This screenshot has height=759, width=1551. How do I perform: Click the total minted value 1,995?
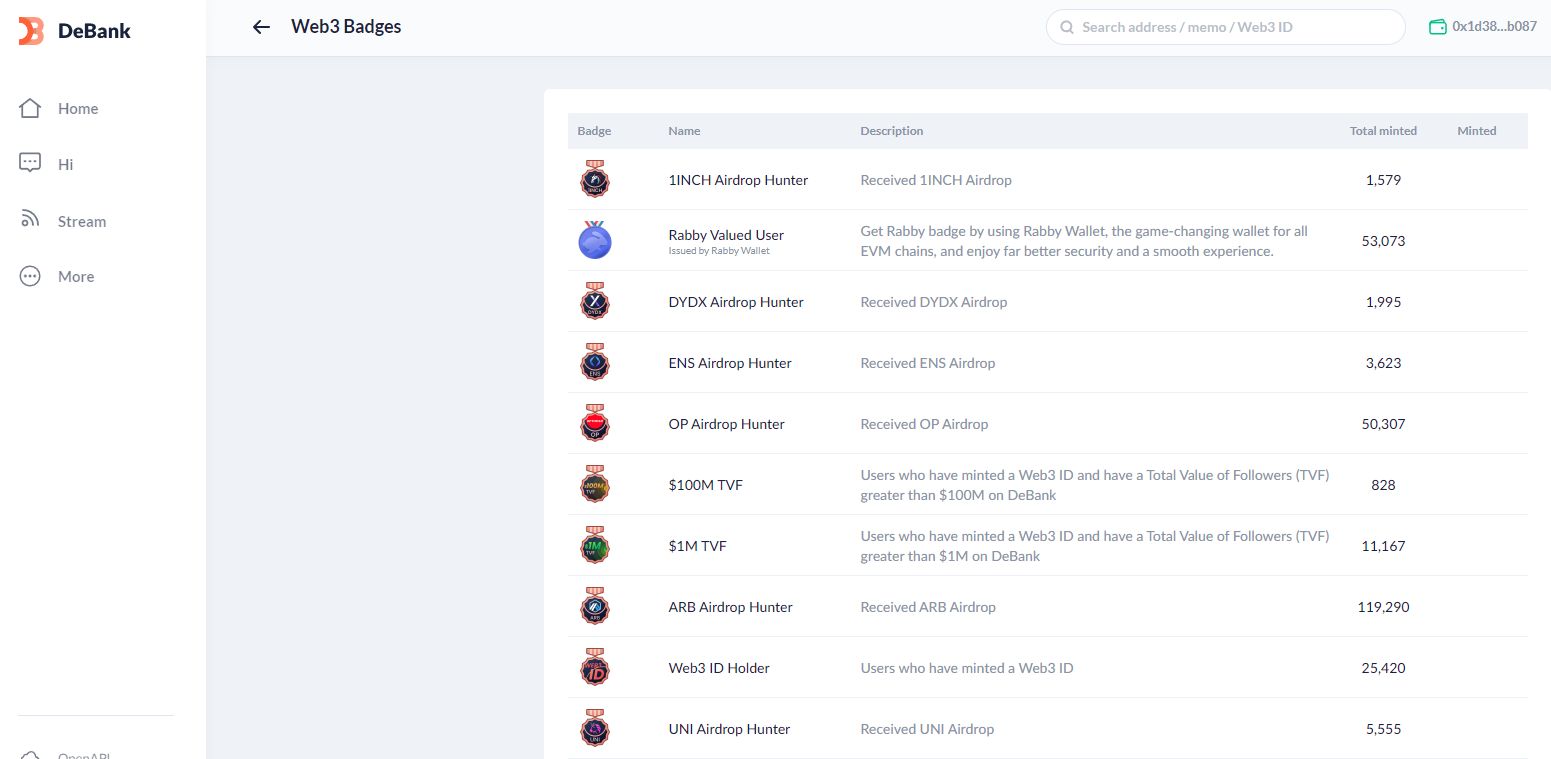click(x=1383, y=302)
